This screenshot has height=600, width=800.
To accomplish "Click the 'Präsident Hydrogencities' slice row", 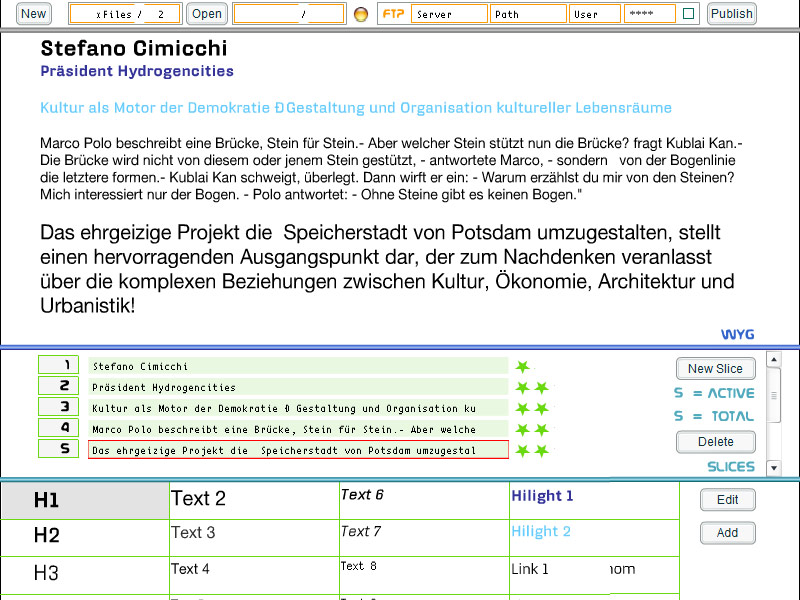I will click(x=298, y=387).
